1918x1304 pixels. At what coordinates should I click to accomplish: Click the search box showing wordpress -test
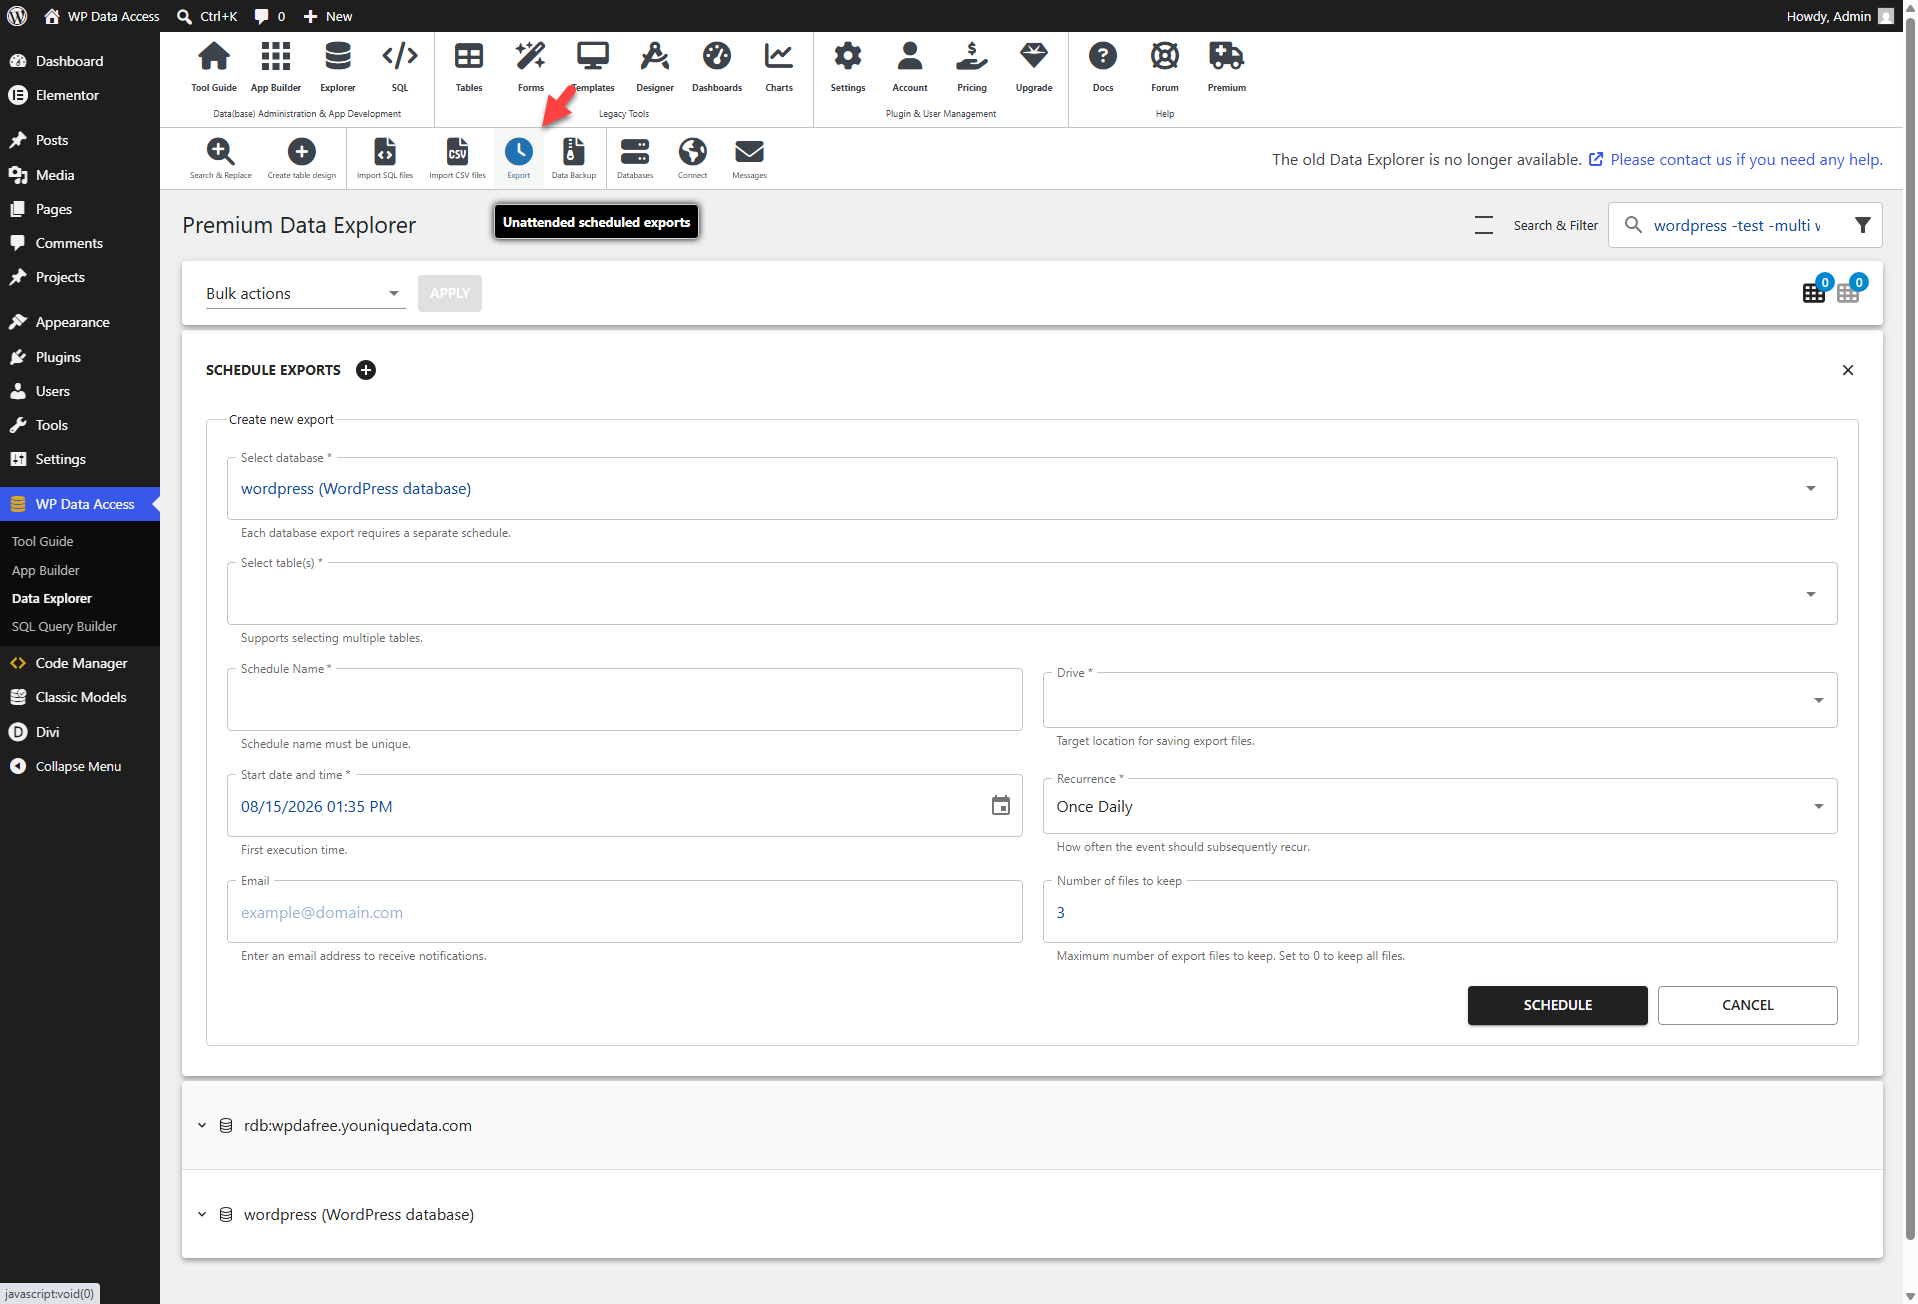coord(1736,225)
